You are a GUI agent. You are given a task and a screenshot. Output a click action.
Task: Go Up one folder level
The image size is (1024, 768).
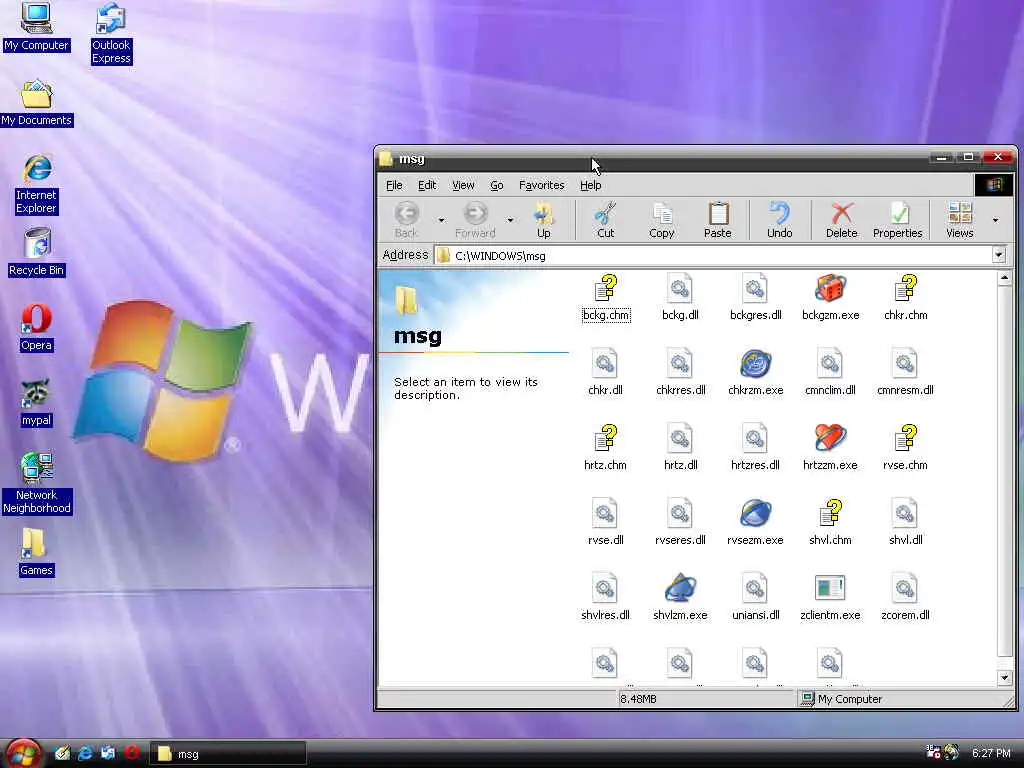click(x=543, y=219)
